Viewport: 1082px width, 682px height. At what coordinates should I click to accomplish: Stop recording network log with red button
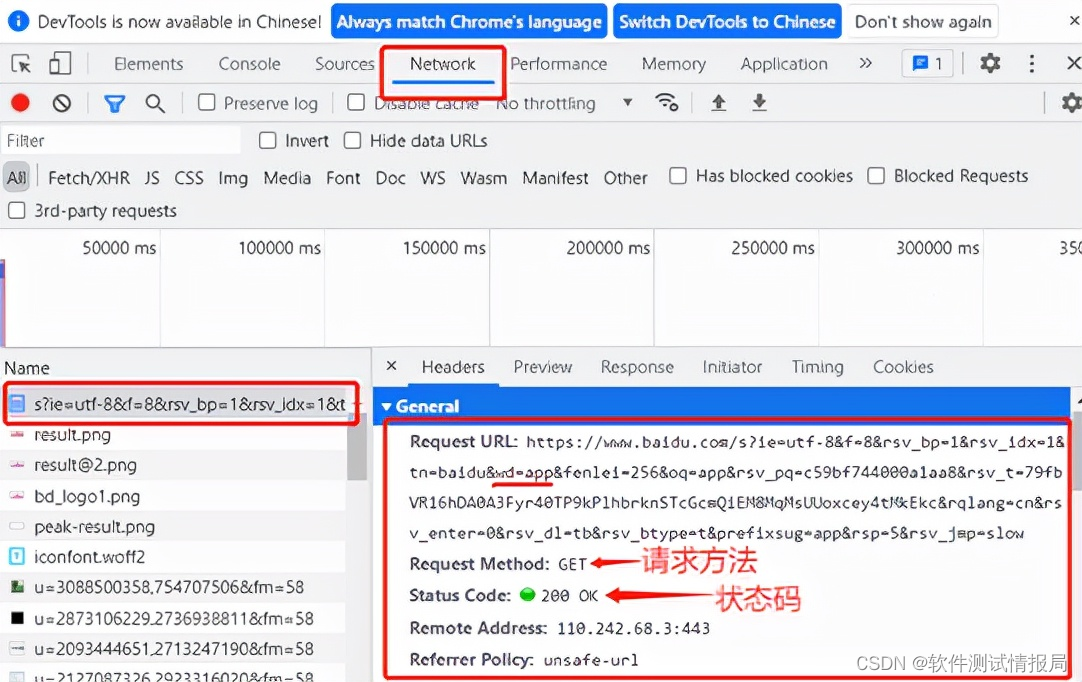(21, 103)
